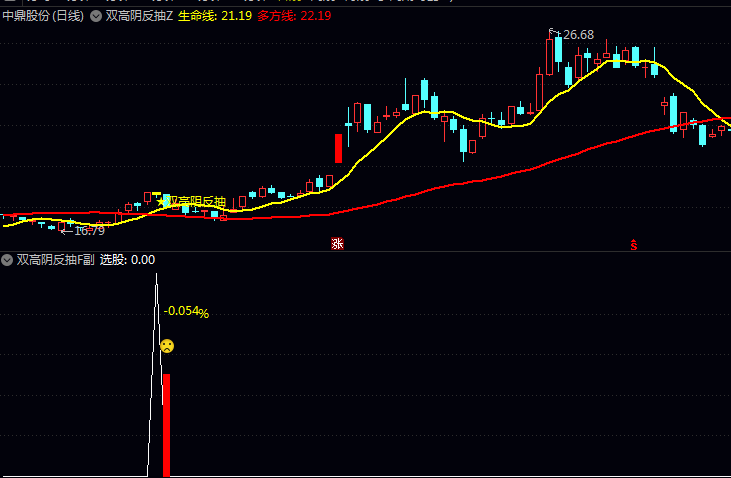
Task: Click the star 双高阴反抽 signal label
Action: click(x=192, y=201)
